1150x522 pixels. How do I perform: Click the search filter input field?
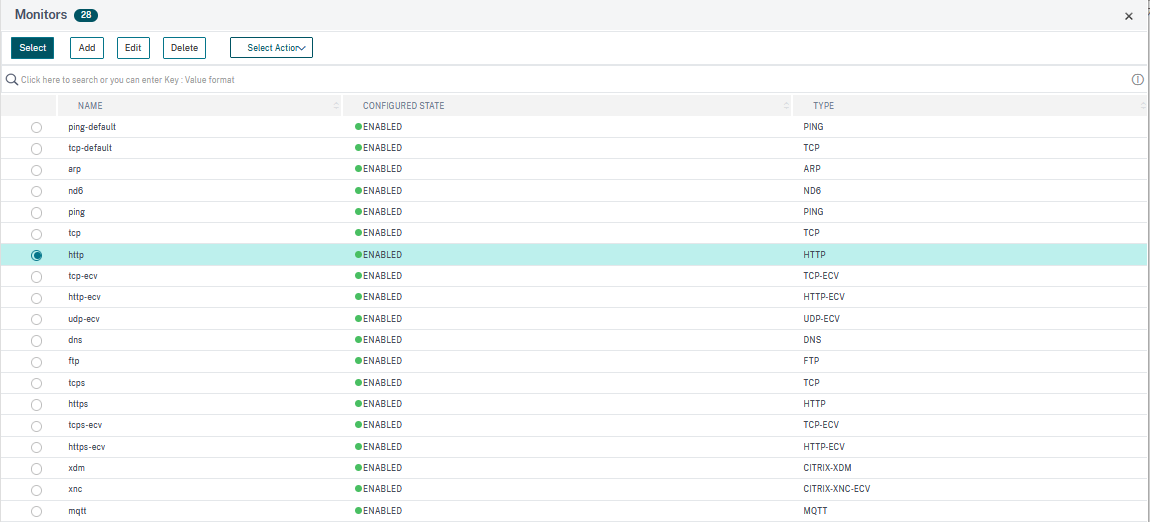click(500, 79)
